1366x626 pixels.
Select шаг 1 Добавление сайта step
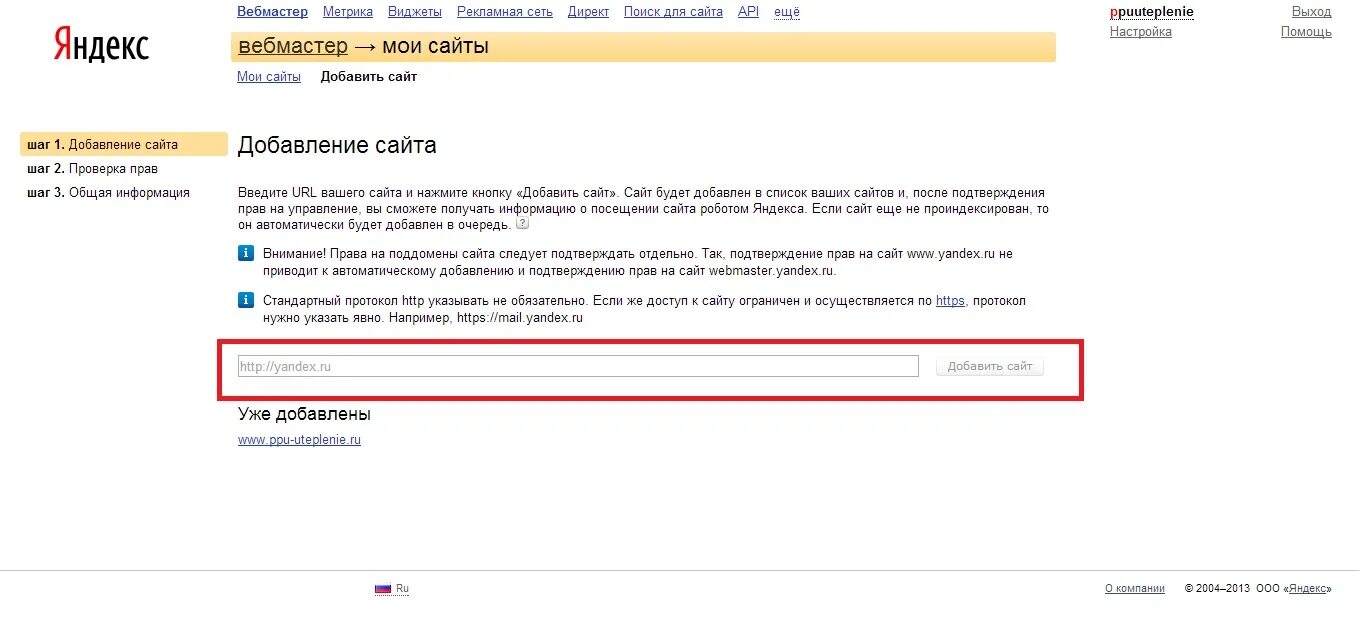coord(124,145)
